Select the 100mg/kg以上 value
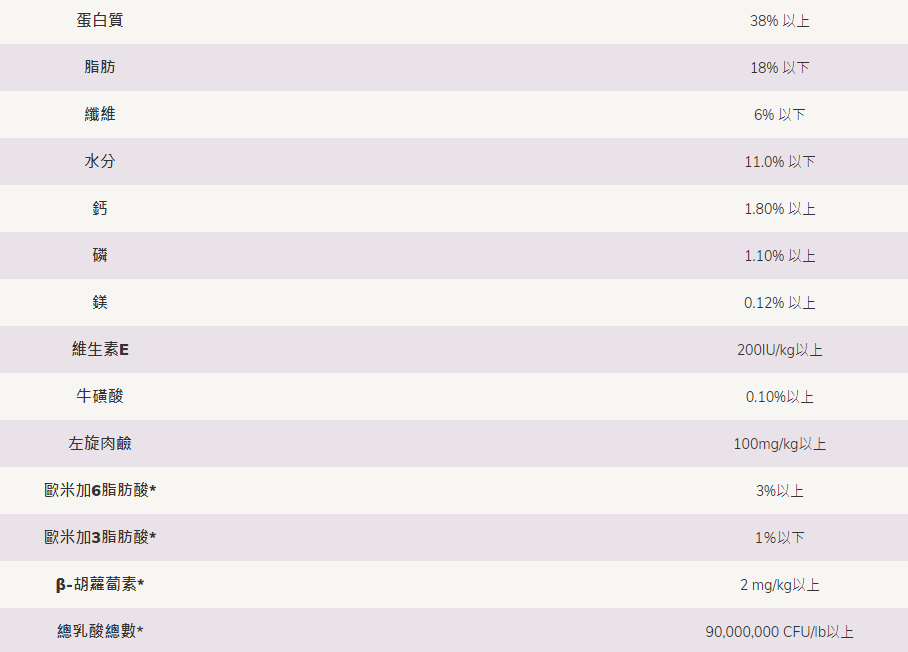Screen dimensions: 908x652 pyautogui.click(x=779, y=444)
